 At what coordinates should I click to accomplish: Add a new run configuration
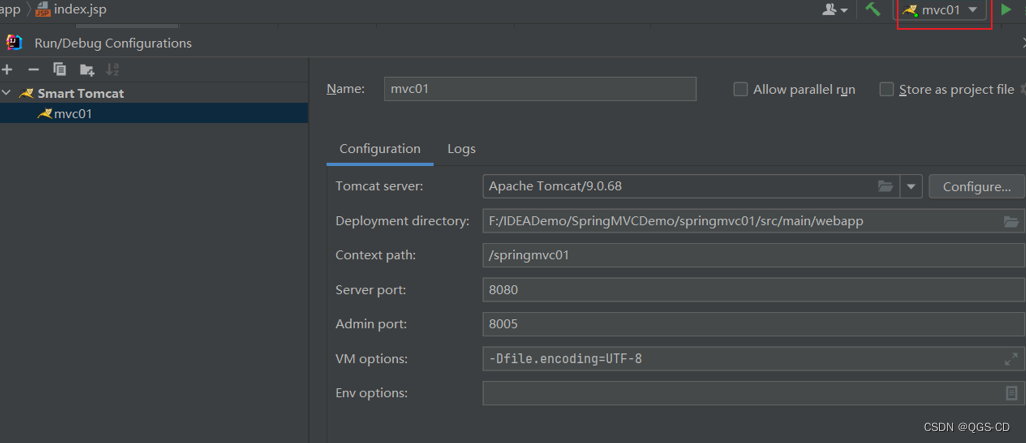tap(7, 70)
